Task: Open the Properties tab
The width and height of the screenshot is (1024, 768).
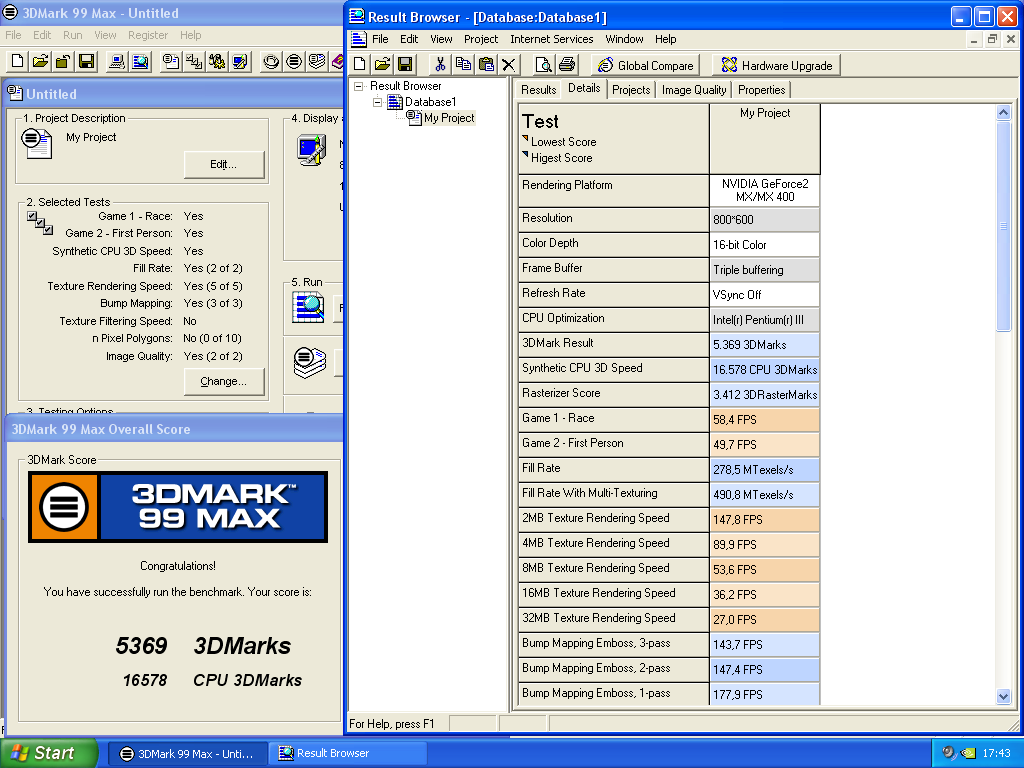Action: point(761,89)
